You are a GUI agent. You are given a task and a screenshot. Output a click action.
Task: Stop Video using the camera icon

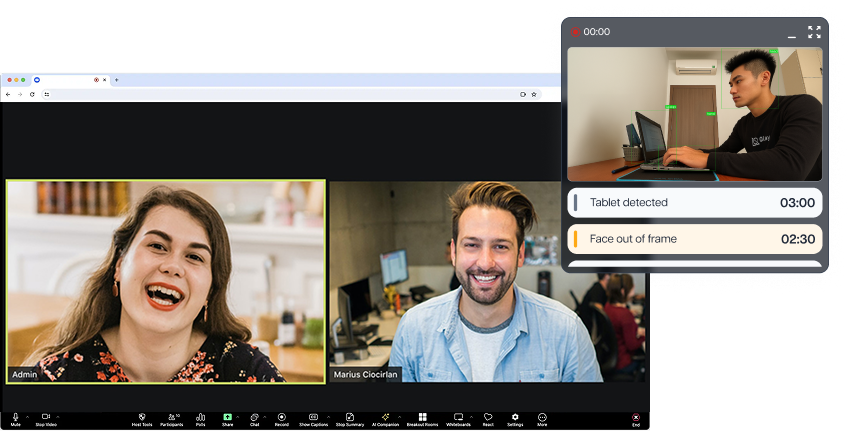pyautogui.click(x=46, y=417)
